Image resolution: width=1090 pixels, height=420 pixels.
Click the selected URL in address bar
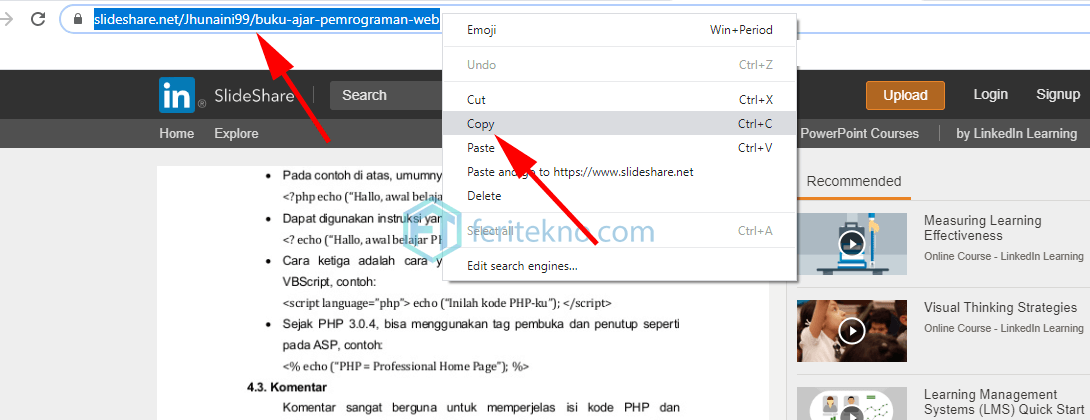pos(267,20)
